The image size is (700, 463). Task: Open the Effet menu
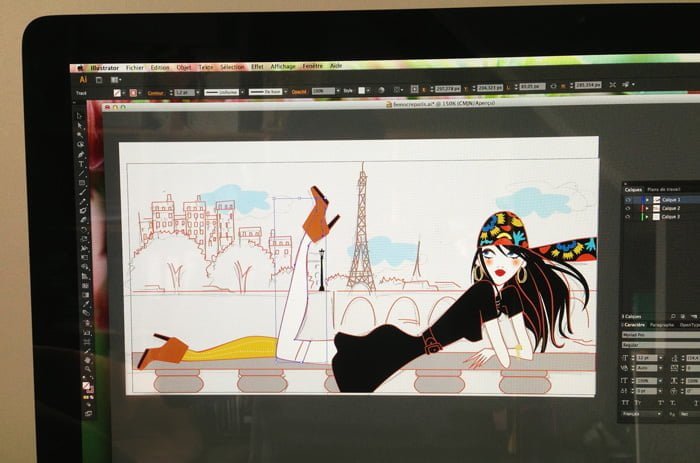tap(257, 67)
